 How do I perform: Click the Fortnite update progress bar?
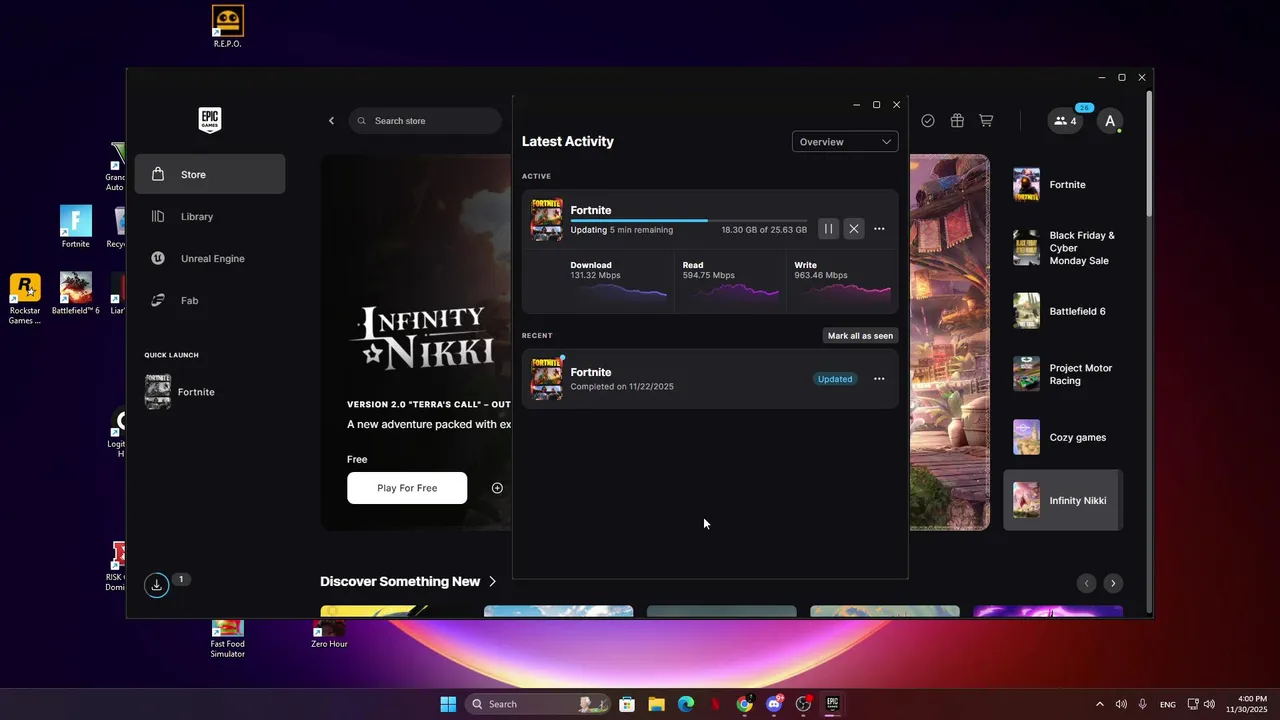[x=689, y=220]
